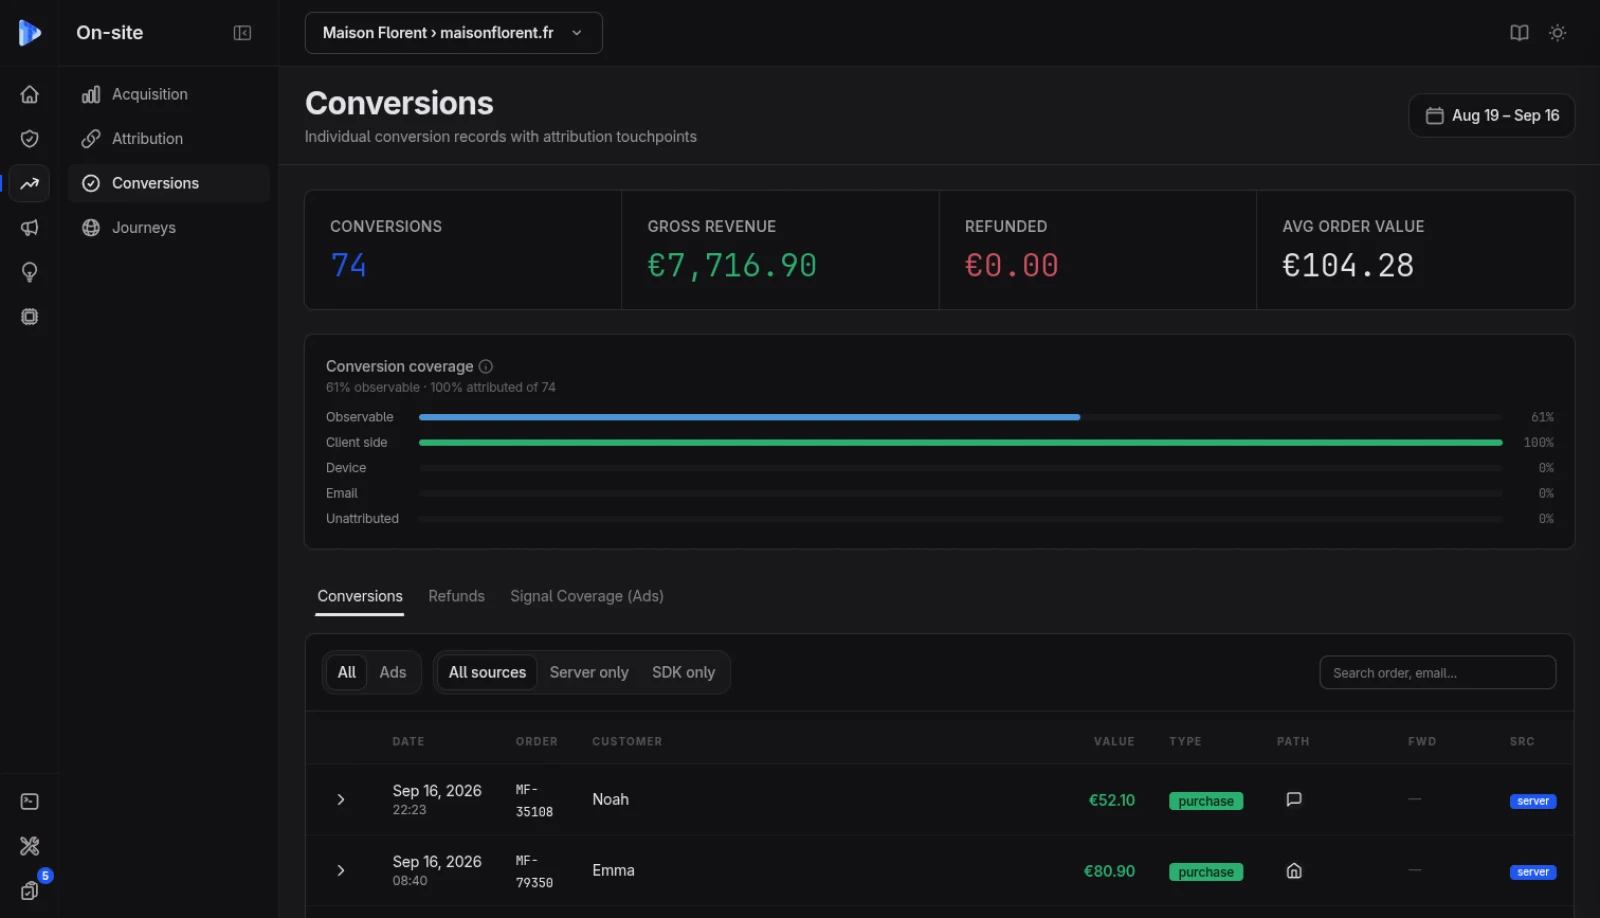This screenshot has height=918, width=1600.
Task: Open the shield check icon in the rail
Action: click(x=29, y=139)
